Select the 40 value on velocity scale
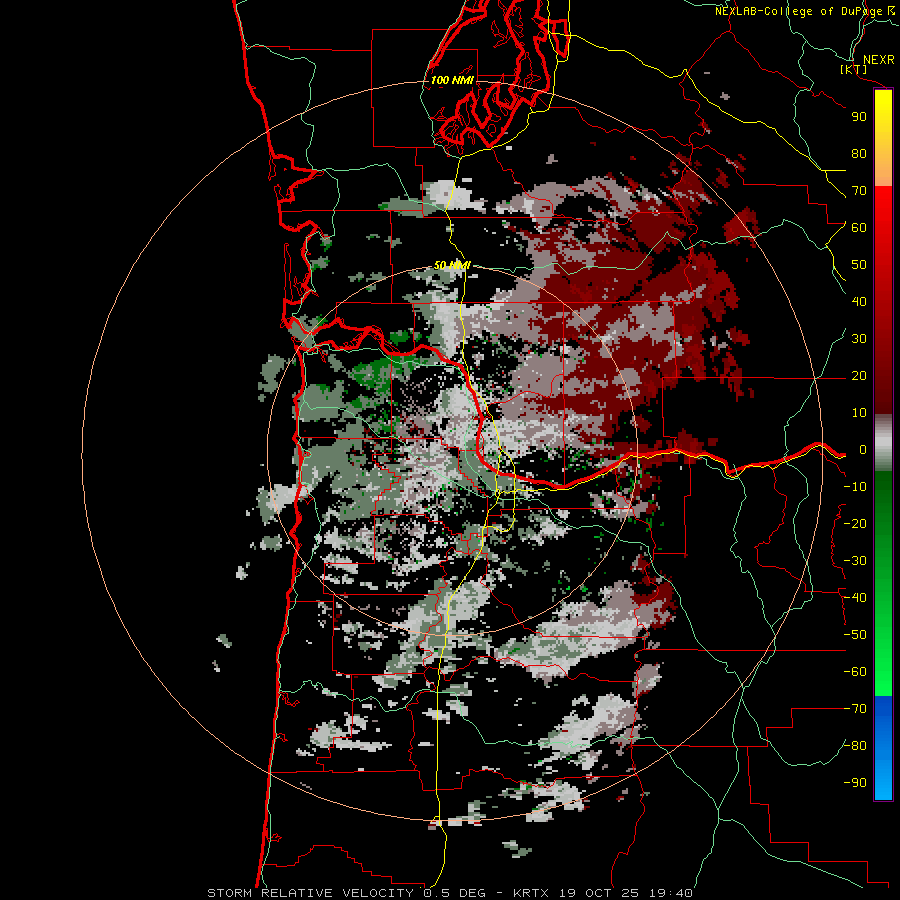Screen dimensions: 900x900 [x=859, y=302]
